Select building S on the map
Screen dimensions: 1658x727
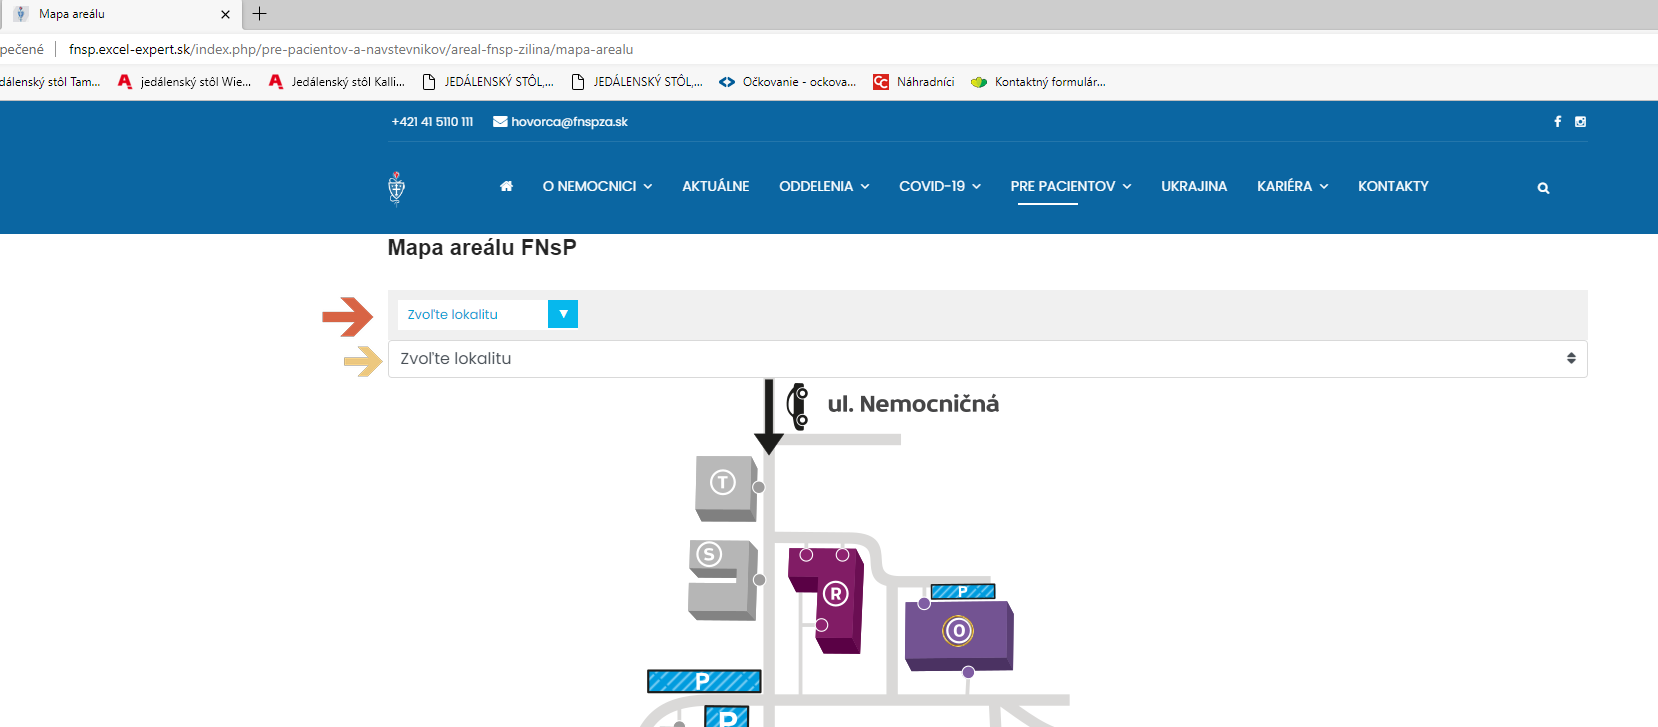722,580
